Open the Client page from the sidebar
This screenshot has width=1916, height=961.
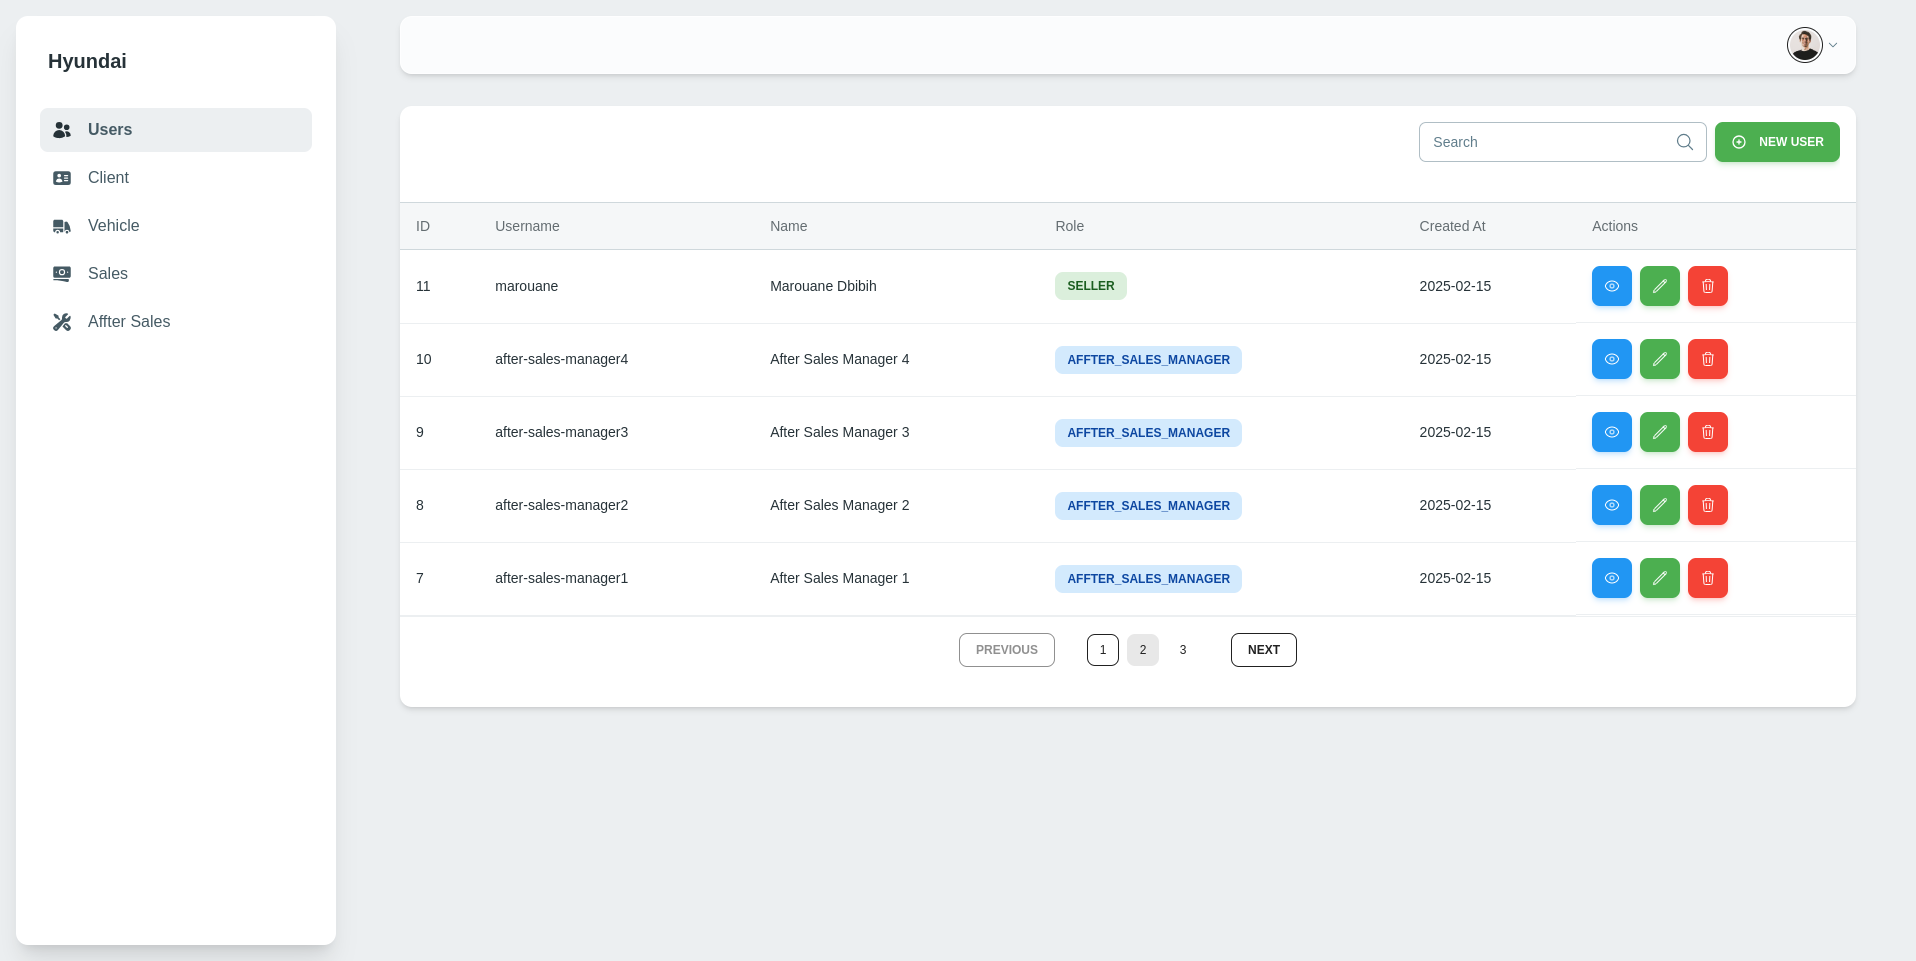click(x=108, y=178)
